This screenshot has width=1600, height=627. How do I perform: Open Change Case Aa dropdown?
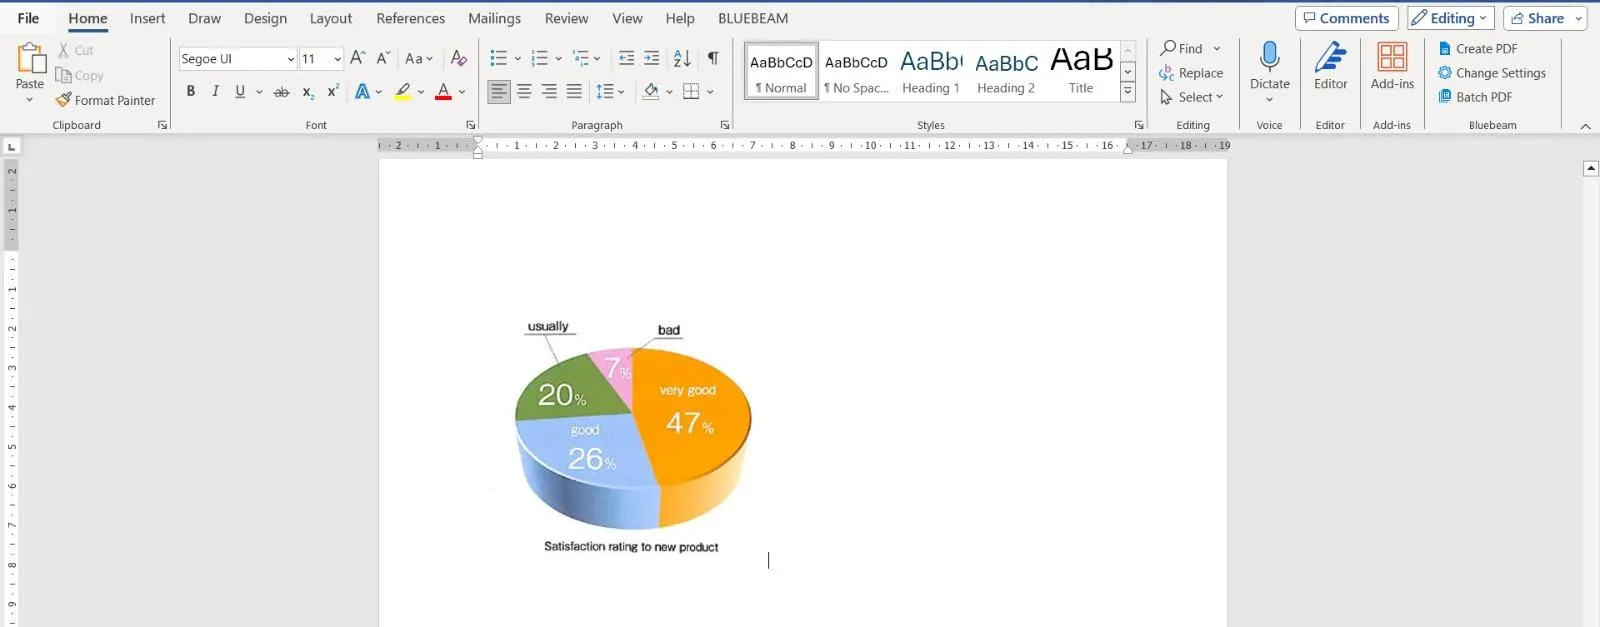coord(419,59)
